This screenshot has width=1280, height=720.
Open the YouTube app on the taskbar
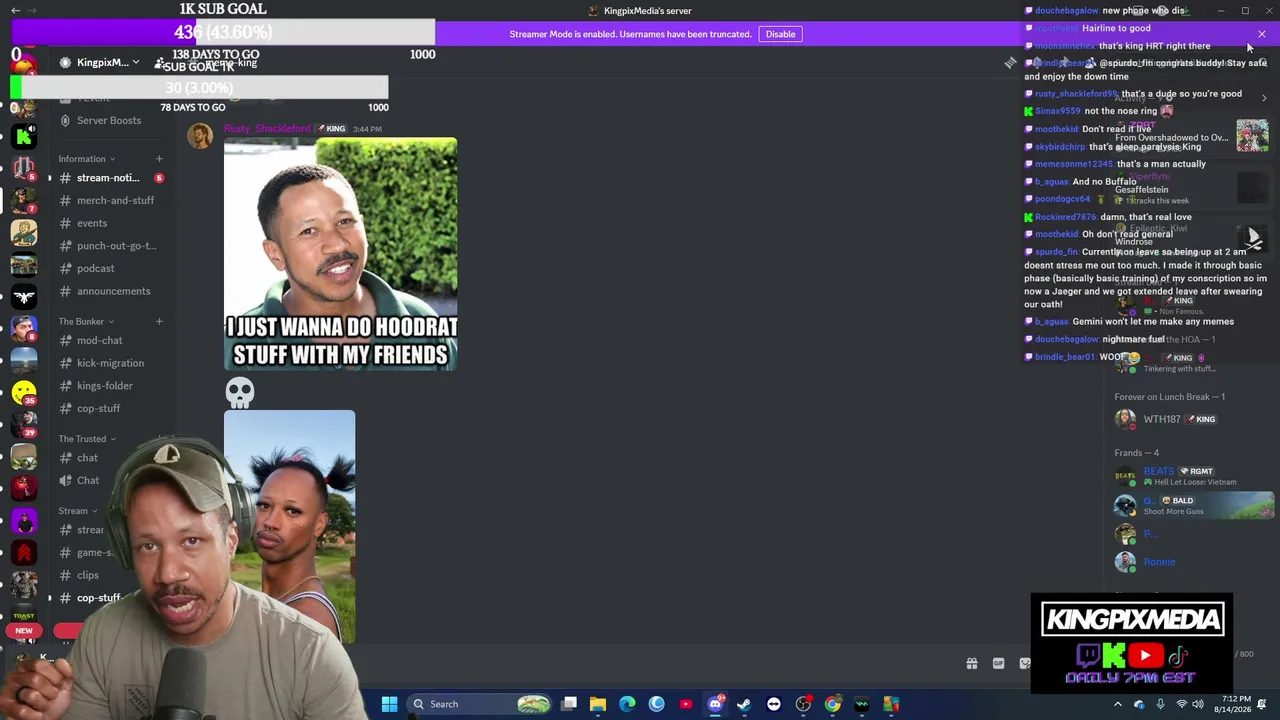pyautogui.click(x=686, y=704)
